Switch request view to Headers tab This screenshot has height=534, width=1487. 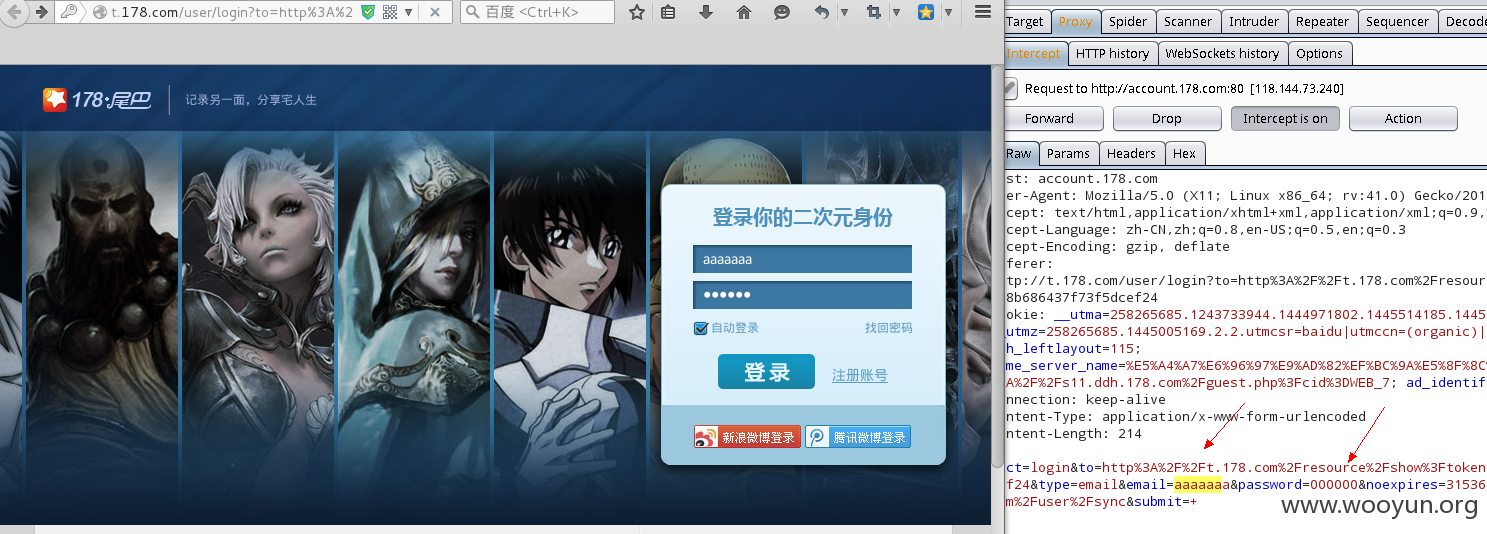coord(1131,153)
